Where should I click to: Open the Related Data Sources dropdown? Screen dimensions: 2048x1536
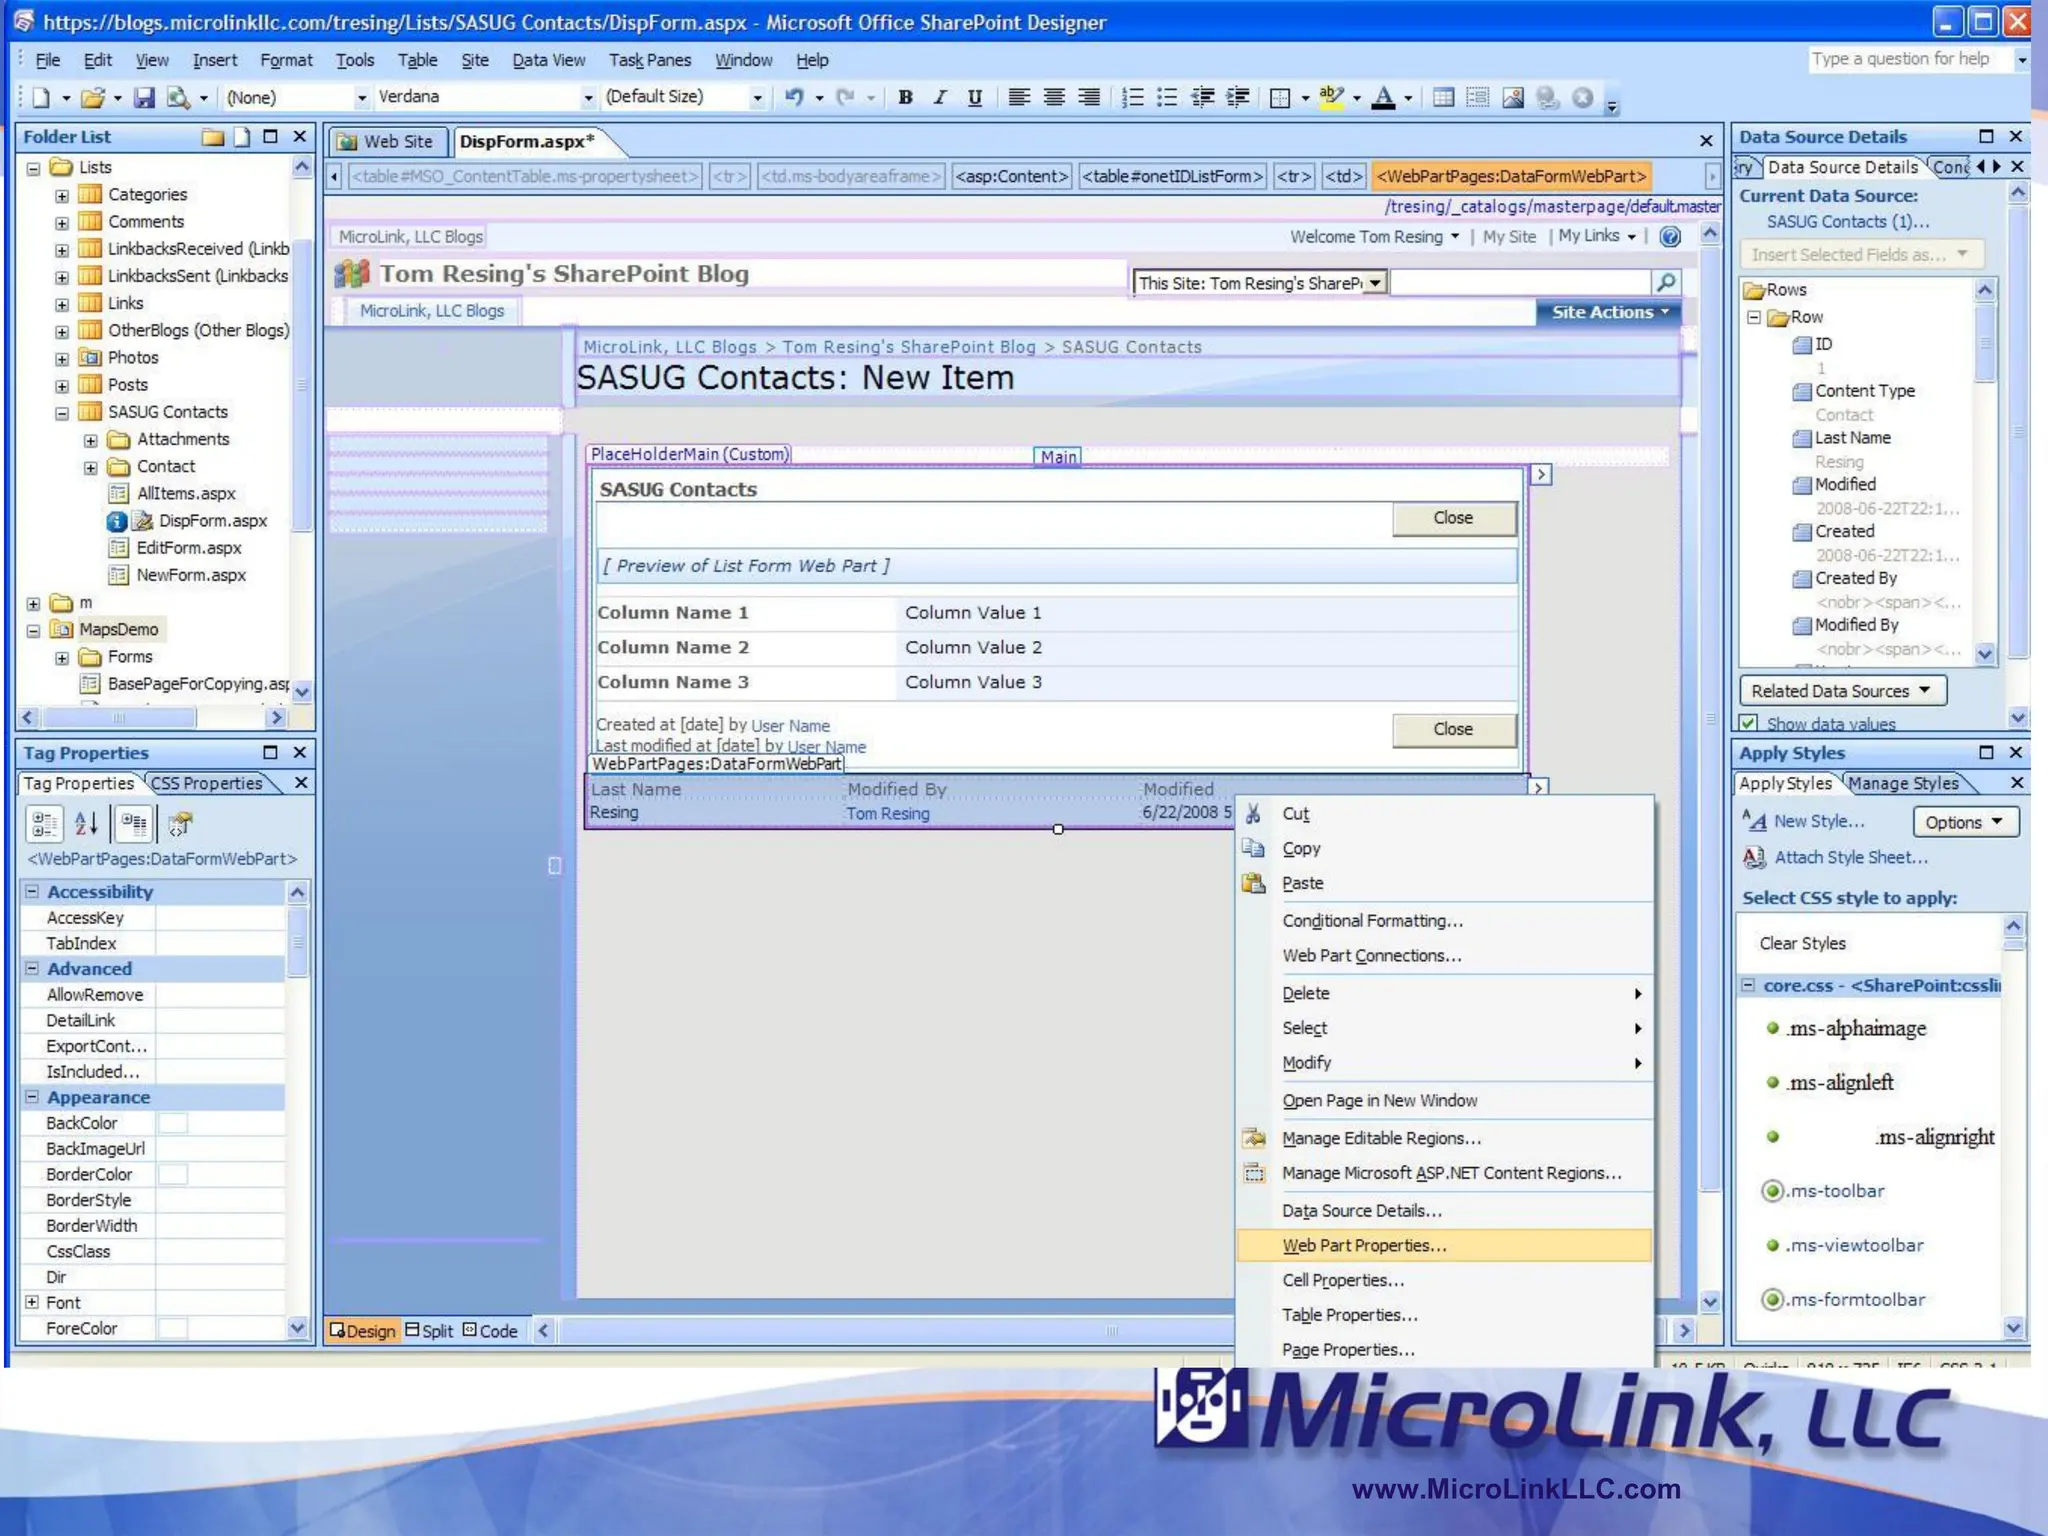point(1842,691)
